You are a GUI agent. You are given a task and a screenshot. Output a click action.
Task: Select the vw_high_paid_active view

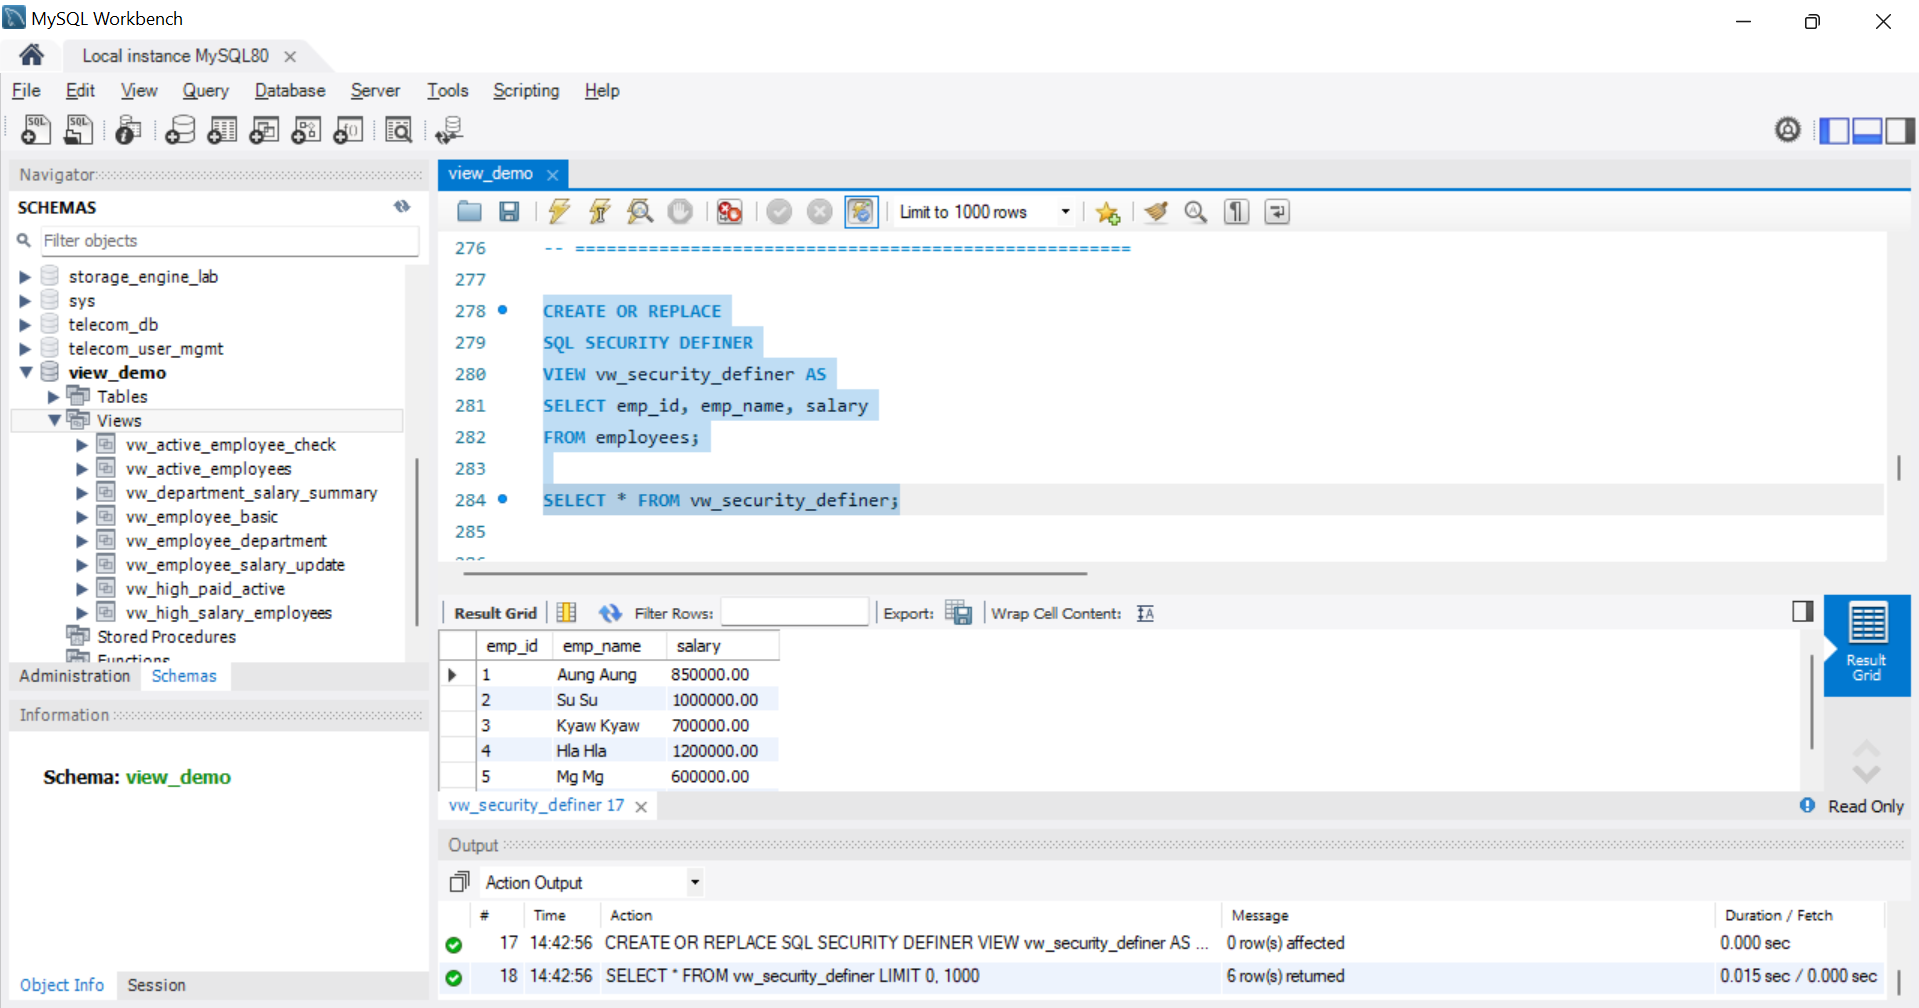pyautogui.click(x=205, y=589)
